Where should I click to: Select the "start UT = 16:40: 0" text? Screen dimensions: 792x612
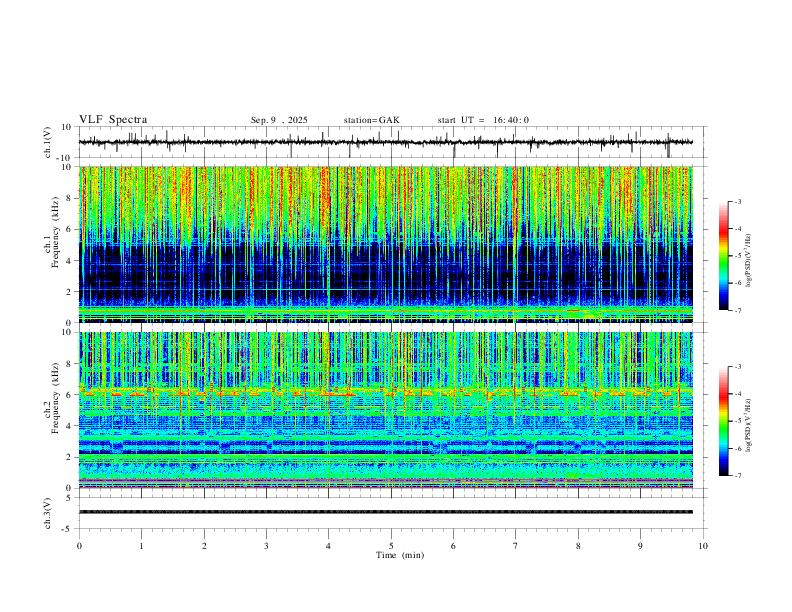pyautogui.click(x=483, y=120)
